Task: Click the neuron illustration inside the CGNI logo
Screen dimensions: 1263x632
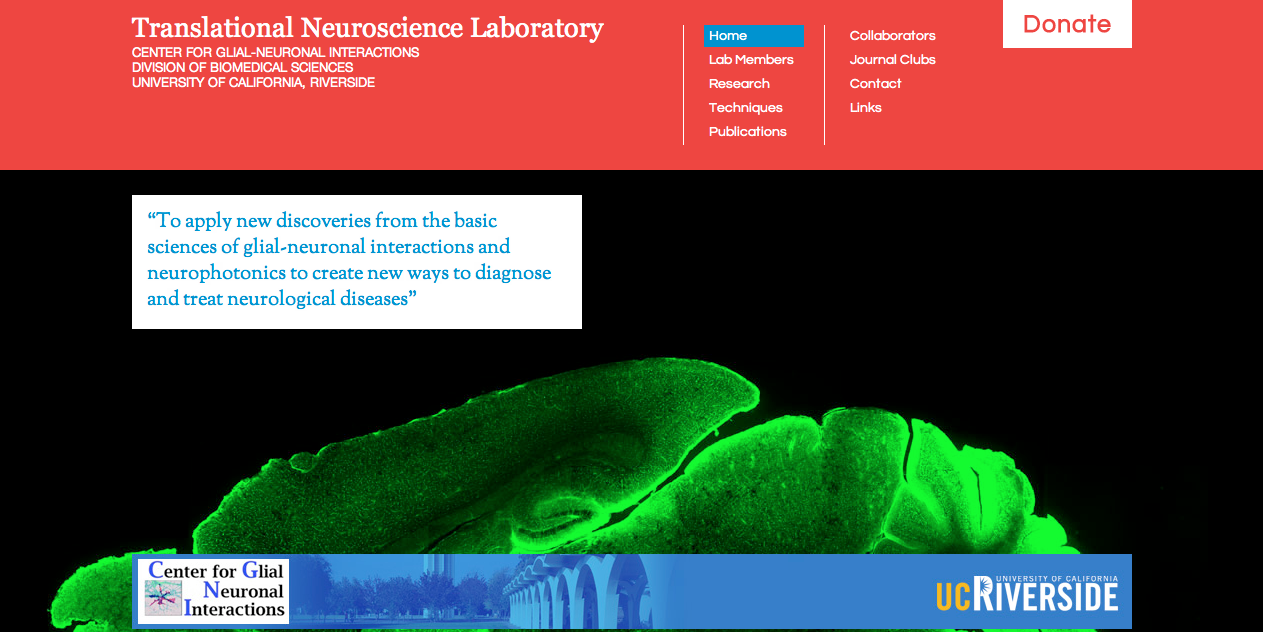Action: coord(163,597)
